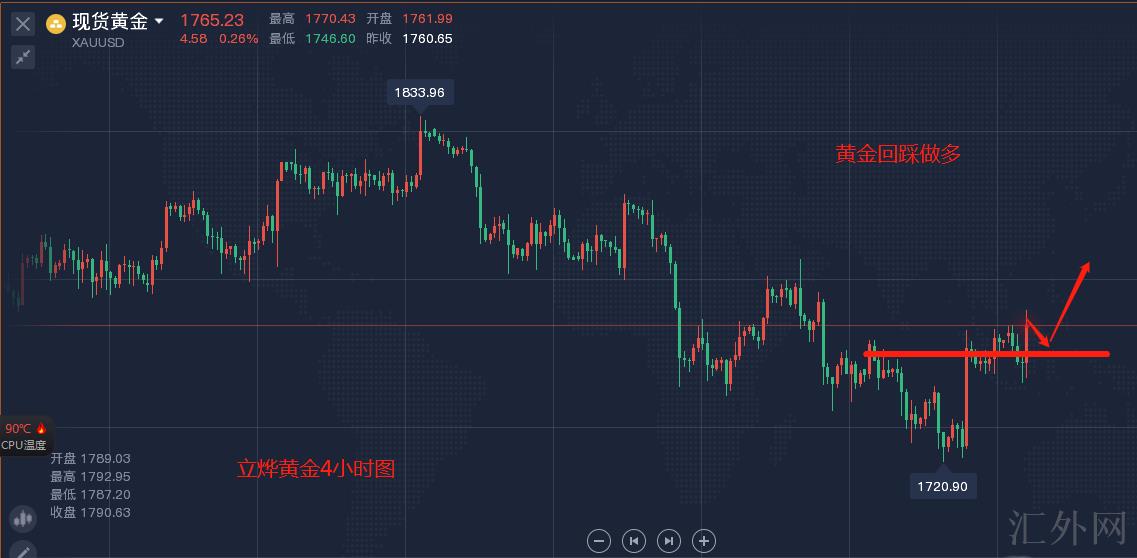Click the 立烨黄金4小时图 annotation label
The image size is (1137, 558).
[315, 468]
